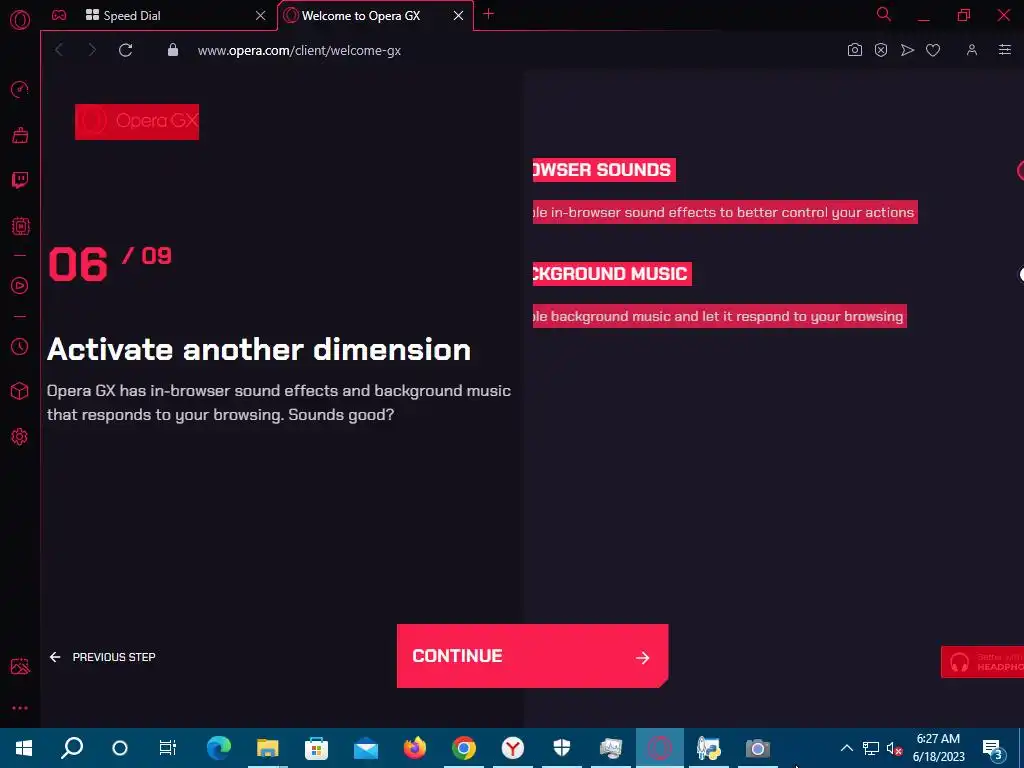Open Easy Setup sliders icon
Screen dimensions: 1024x768
[x=1004, y=50]
